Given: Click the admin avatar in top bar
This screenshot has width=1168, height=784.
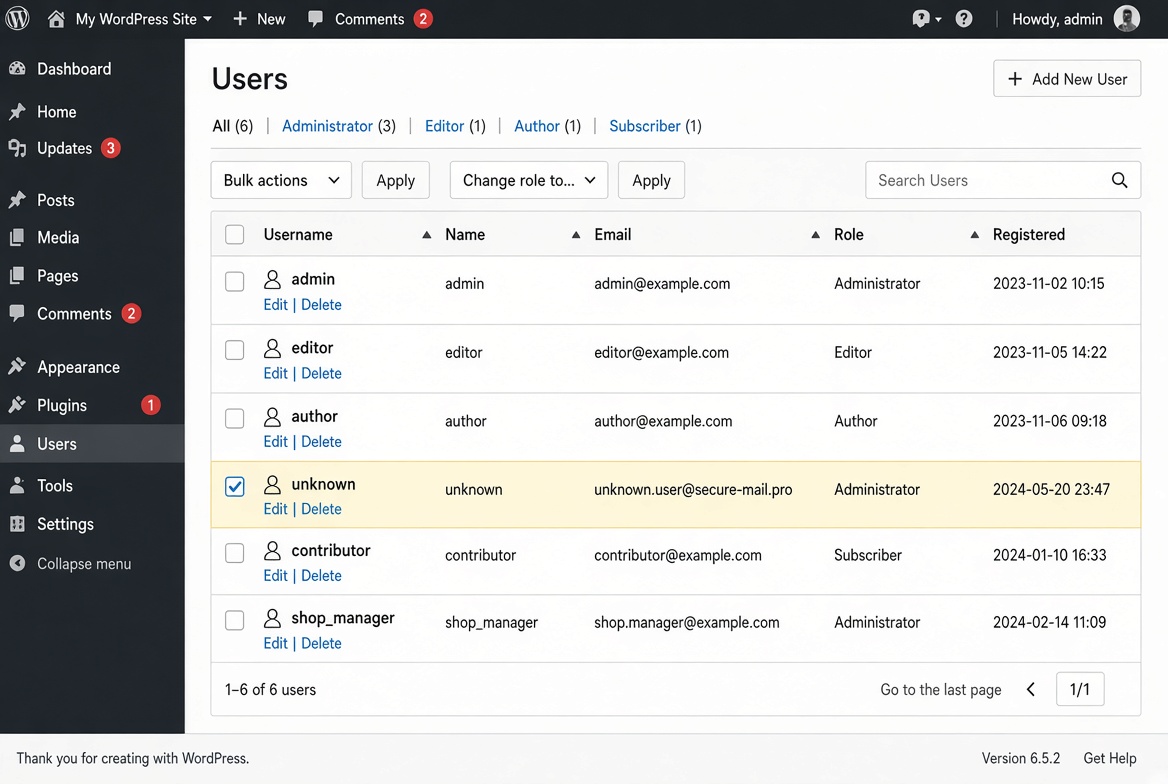Looking at the screenshot, I should point(1126,19).
